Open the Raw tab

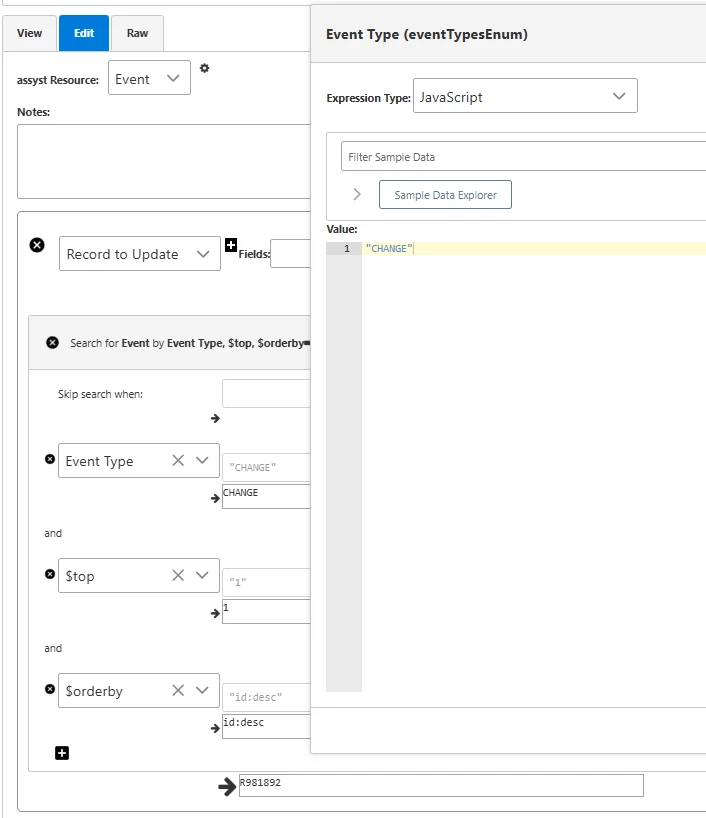(137, 33)
